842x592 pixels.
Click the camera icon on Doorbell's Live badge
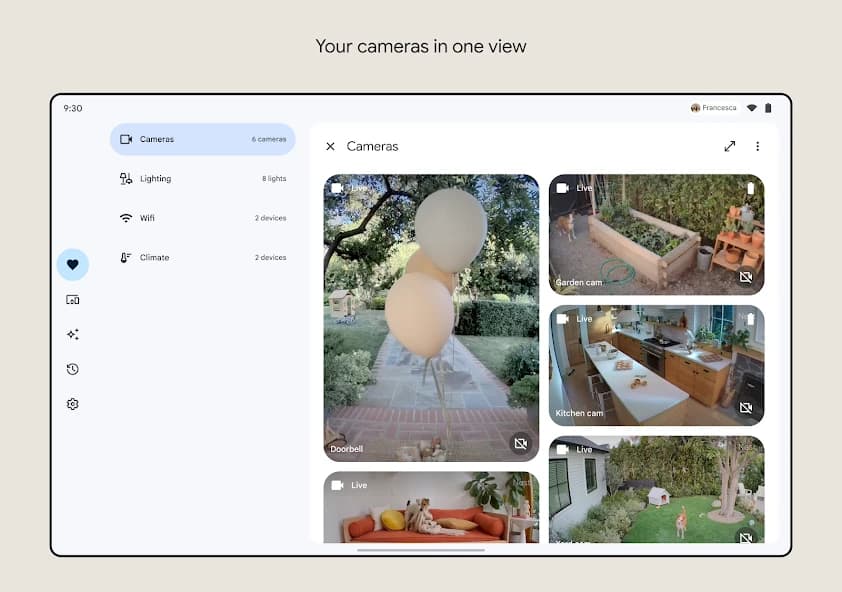(338, 187)
